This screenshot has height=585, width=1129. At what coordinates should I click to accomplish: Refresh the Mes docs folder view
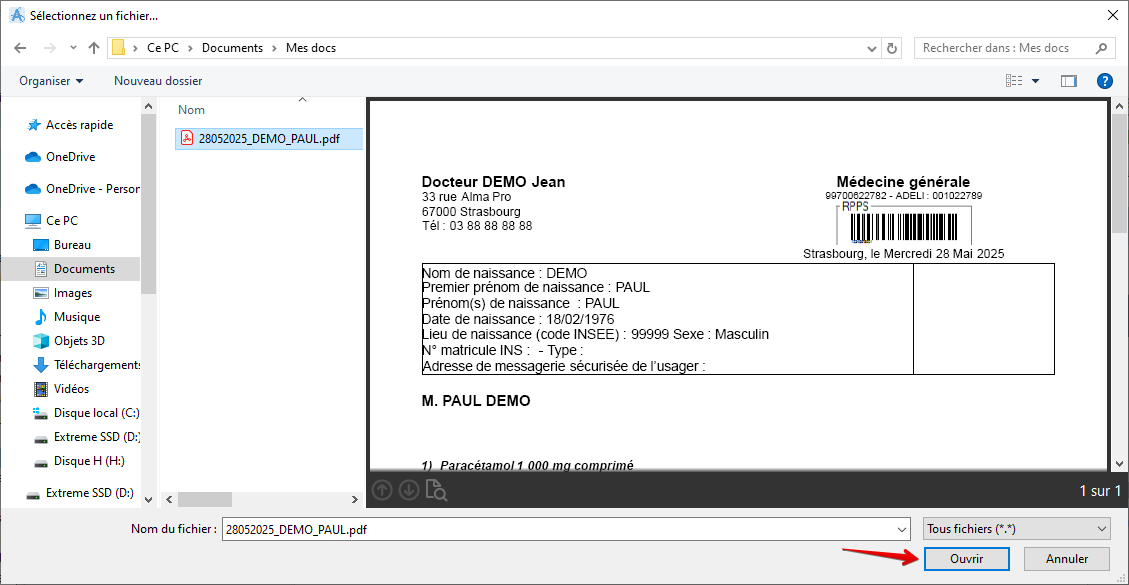(x=892, y=48)
